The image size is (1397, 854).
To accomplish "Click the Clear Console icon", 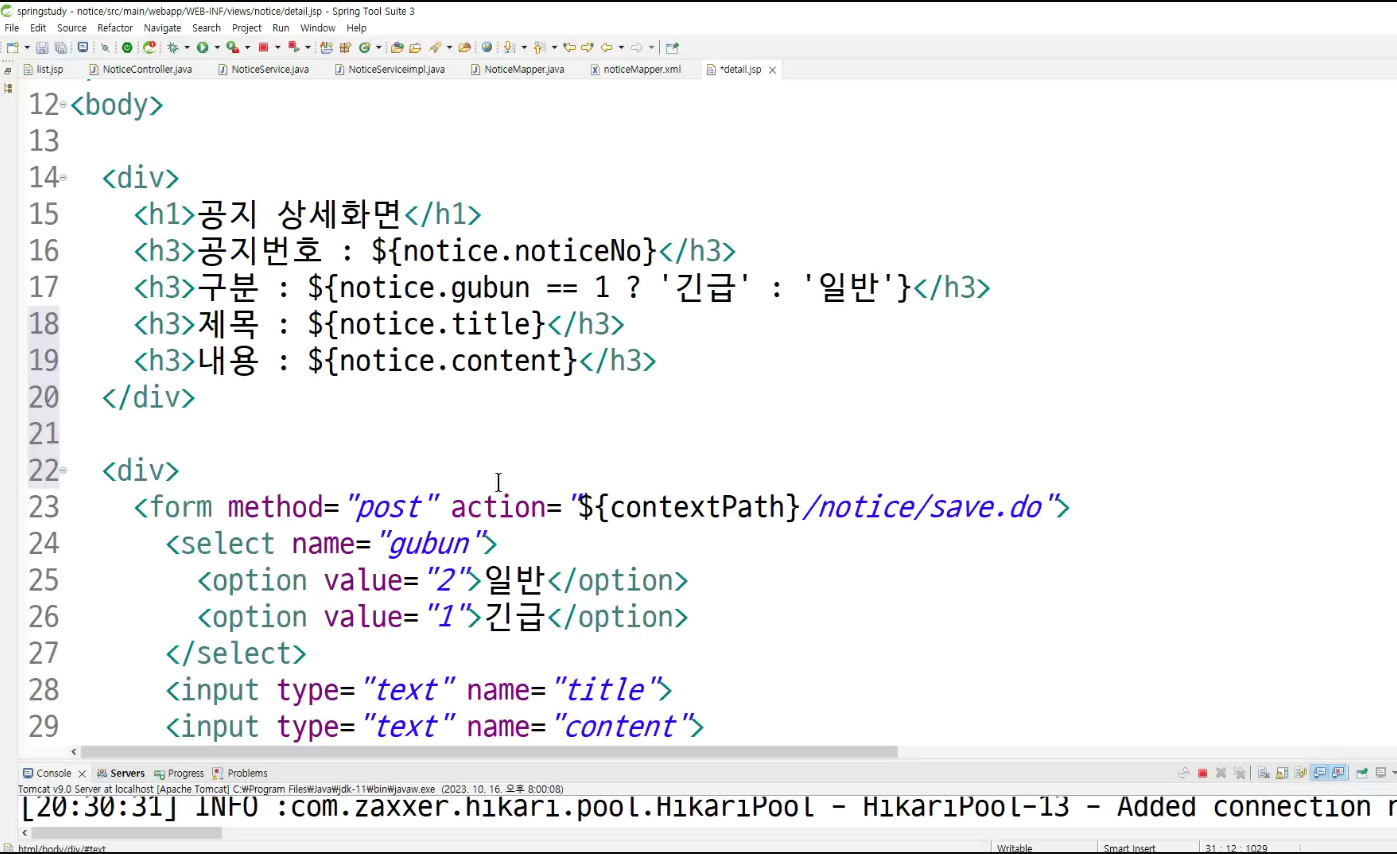I will point(1264,773).
